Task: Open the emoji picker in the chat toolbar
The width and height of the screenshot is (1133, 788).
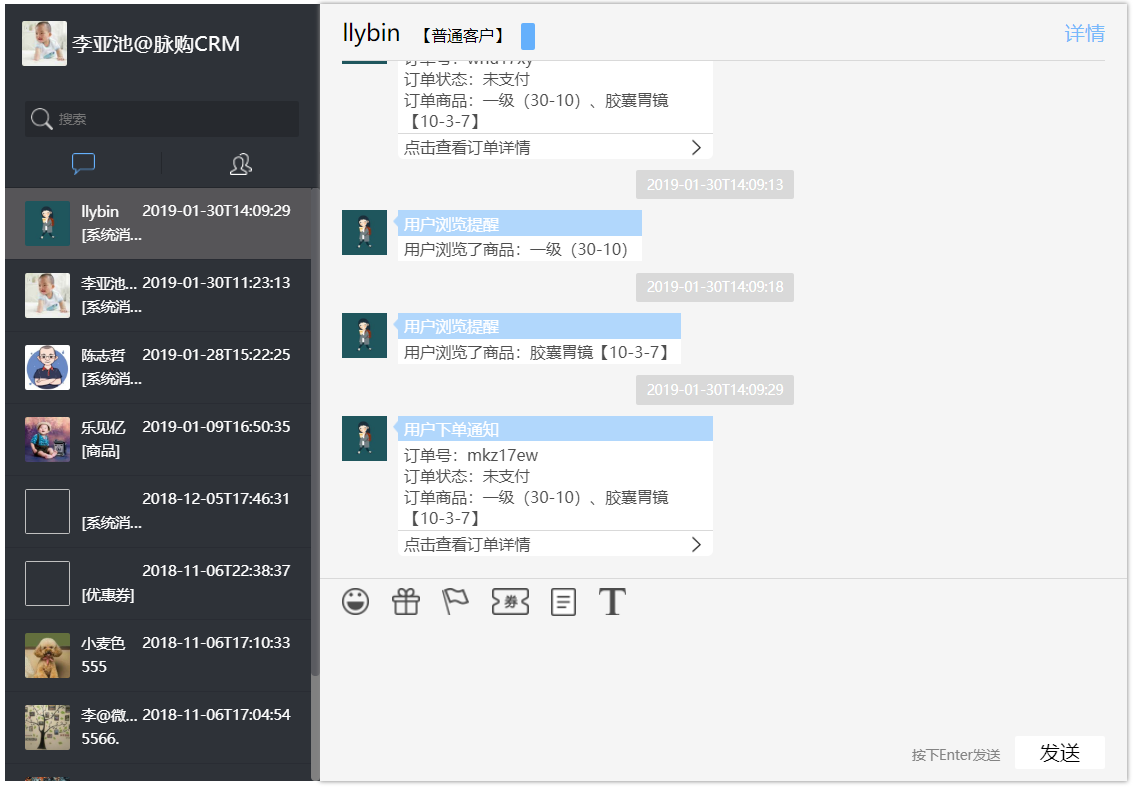Action: 355,601
